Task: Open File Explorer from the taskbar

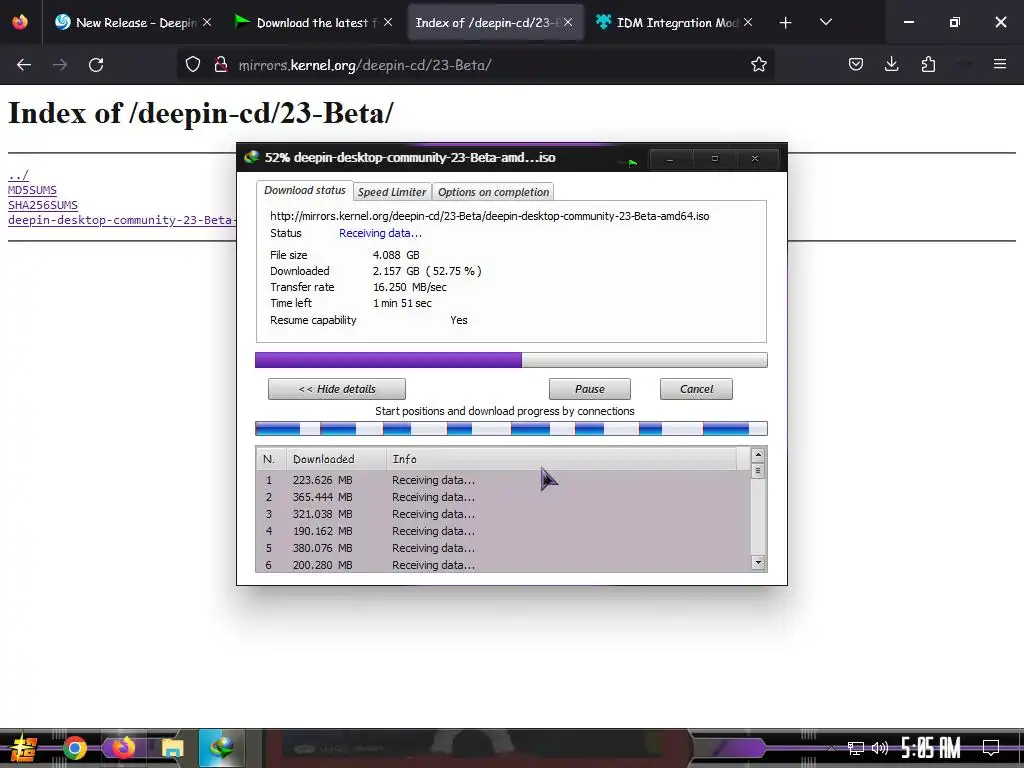Action: click(x=172, y=748)
